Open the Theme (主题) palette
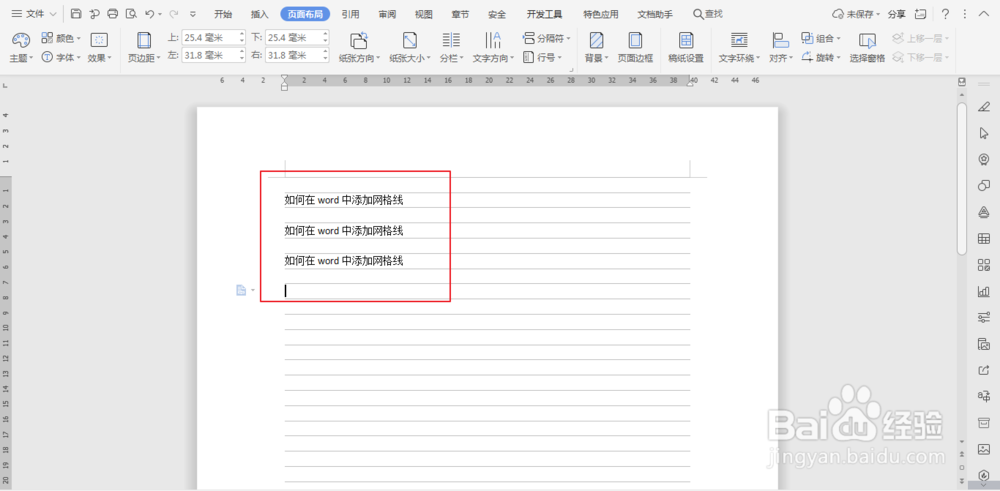Screen dimensions: 1000x491 coord(20,48)
